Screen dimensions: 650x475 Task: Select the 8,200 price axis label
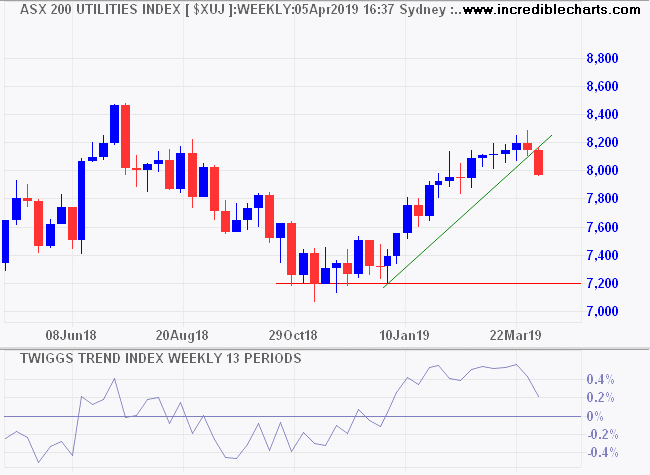tap(602, 142)
